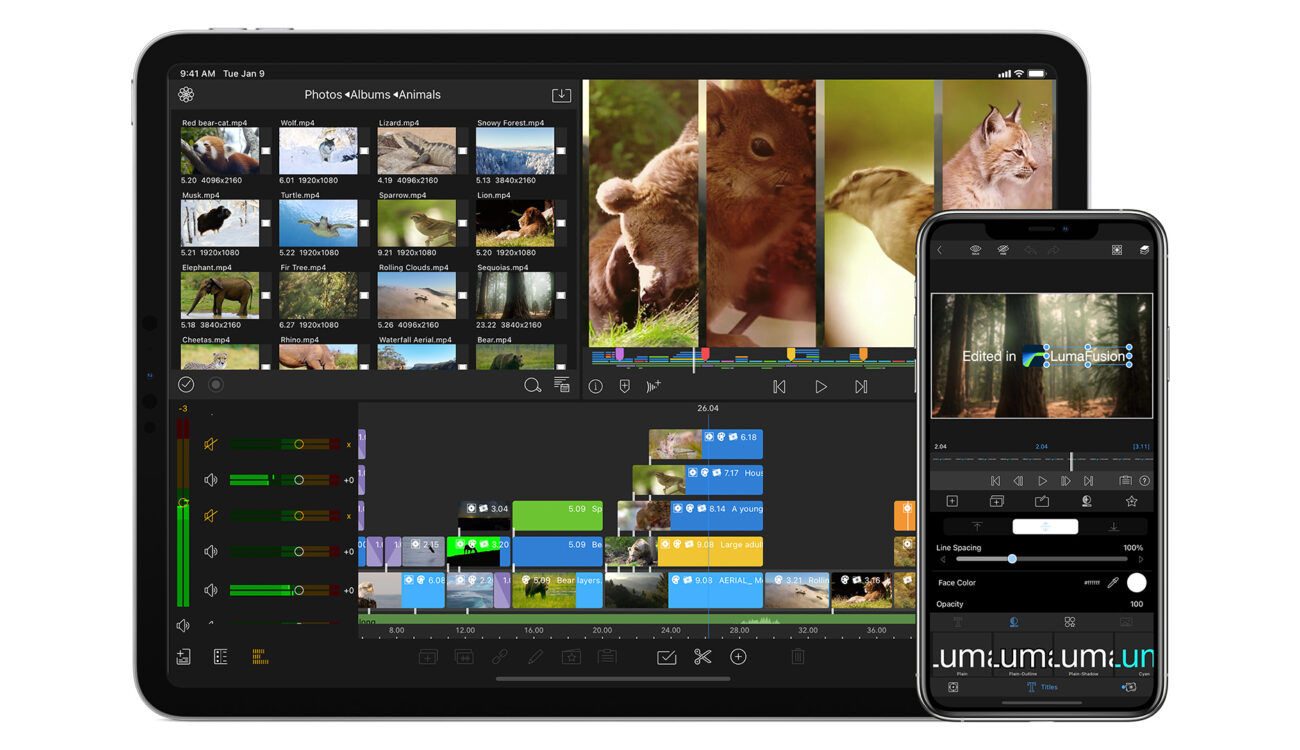The image size is (1300, 750).
Task: Tap the grid icon in iPhone top bar
Action: coord(1117,250)
